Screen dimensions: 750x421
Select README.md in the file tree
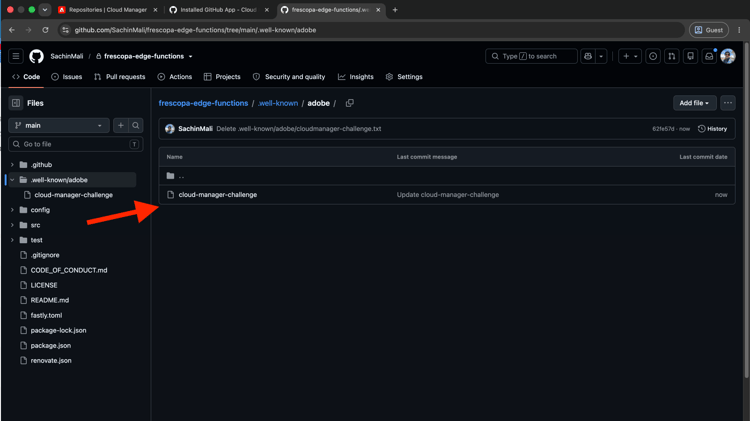(50, 300)
